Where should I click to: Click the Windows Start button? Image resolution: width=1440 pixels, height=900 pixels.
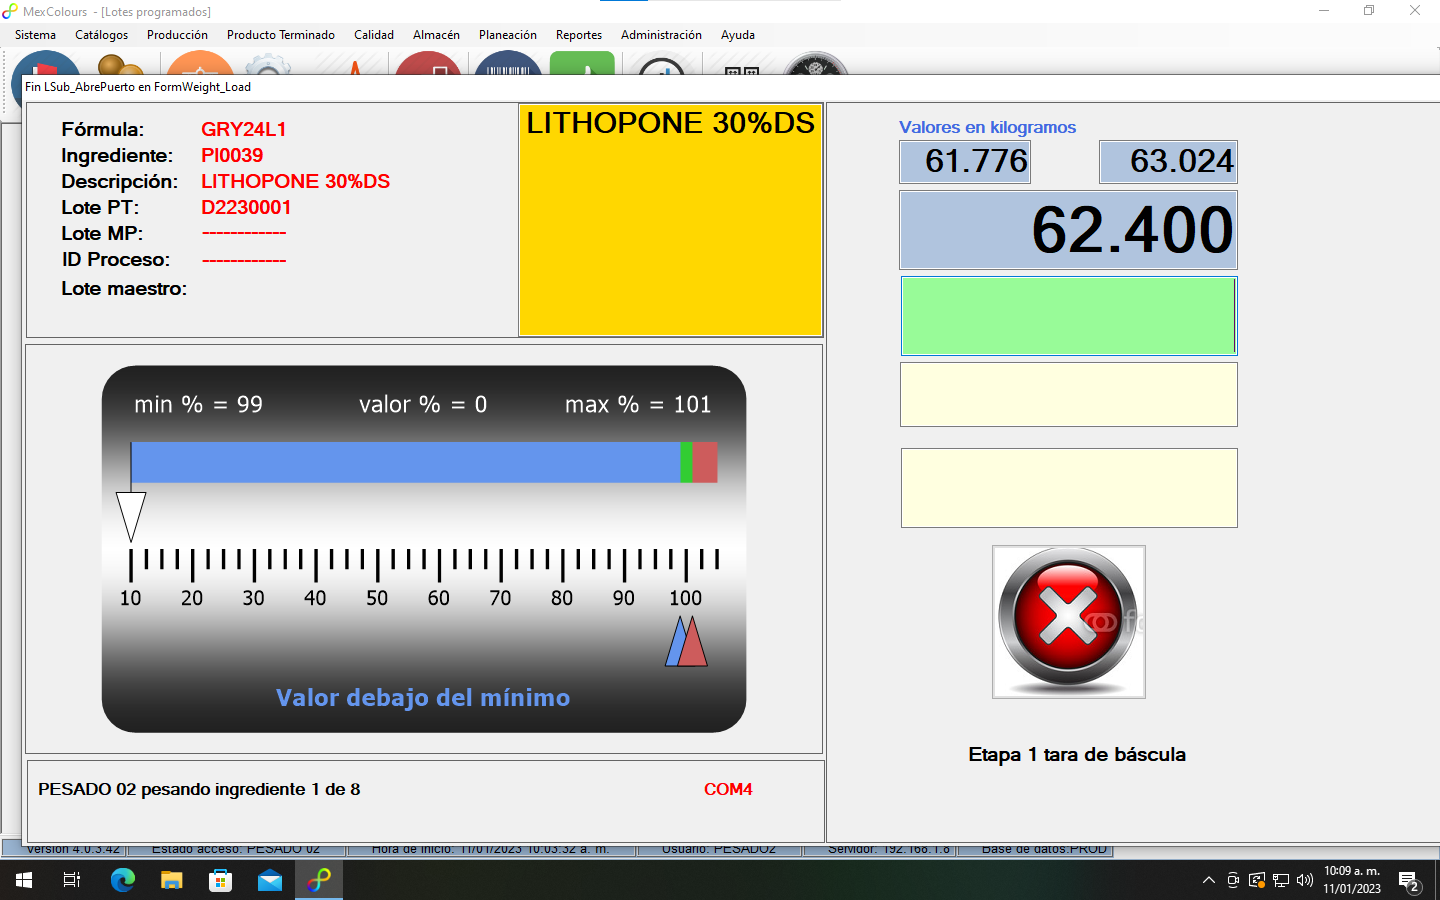tap(24, 880)
